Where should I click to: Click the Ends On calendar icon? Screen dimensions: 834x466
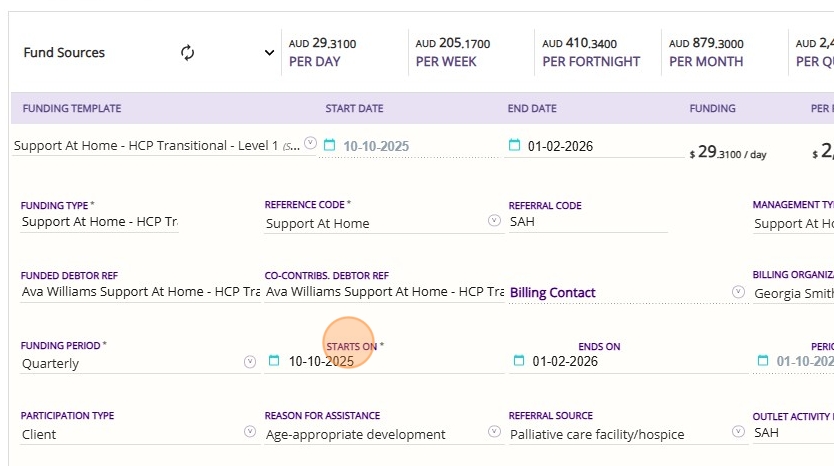click(518, 361)
